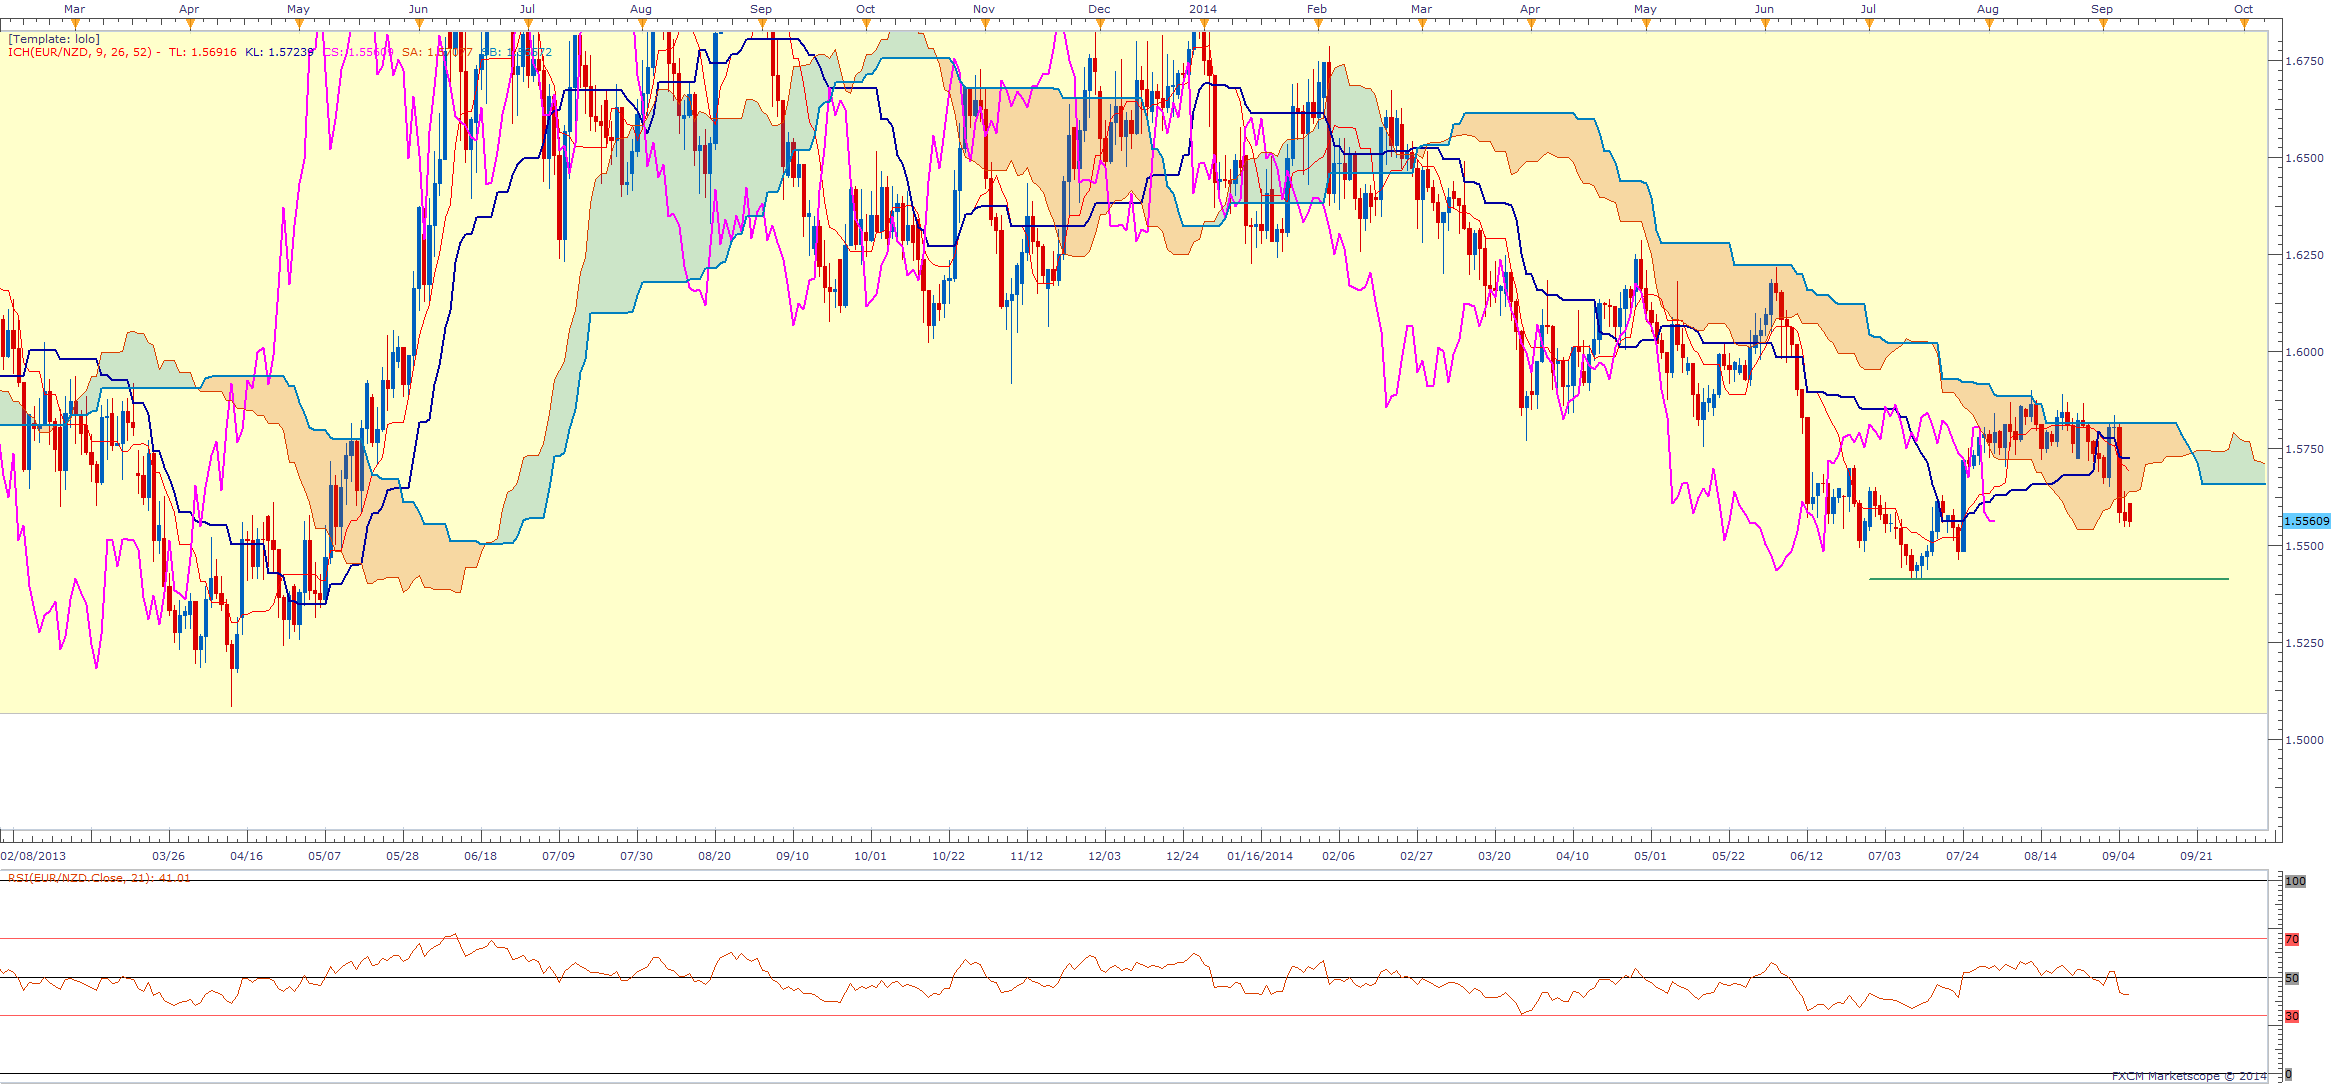Jump to the Jun 2014 month marker
The height and width of the screenshot is (1085, 2340).
[x=1764, y=9]
